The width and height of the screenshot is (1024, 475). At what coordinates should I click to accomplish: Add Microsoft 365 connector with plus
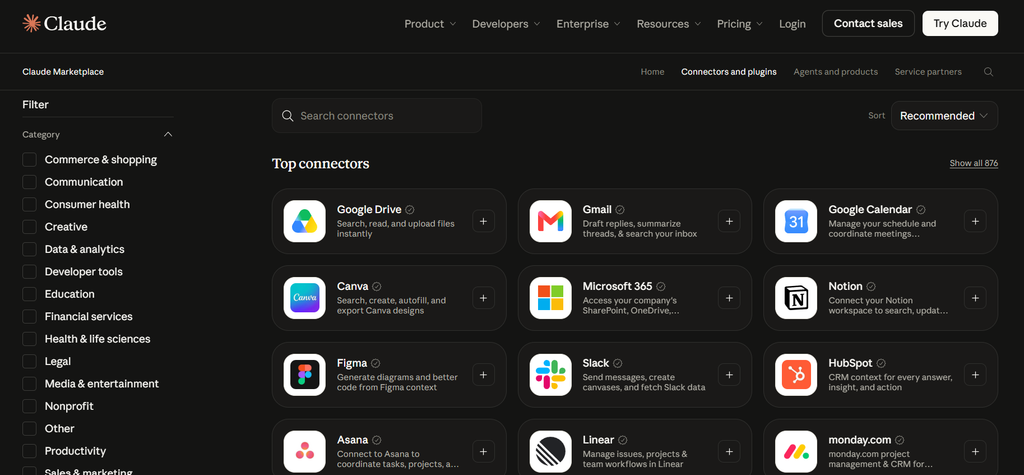(729, 298)
